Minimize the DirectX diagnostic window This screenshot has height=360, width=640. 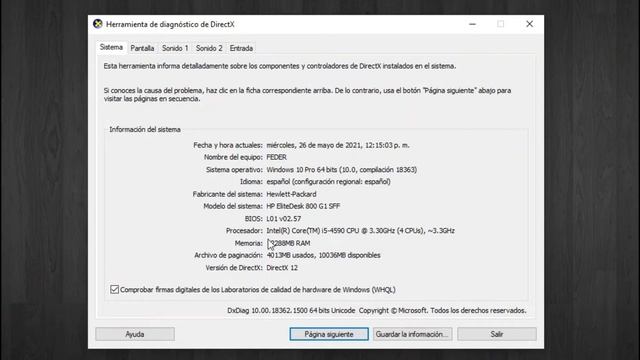[472, 24]
